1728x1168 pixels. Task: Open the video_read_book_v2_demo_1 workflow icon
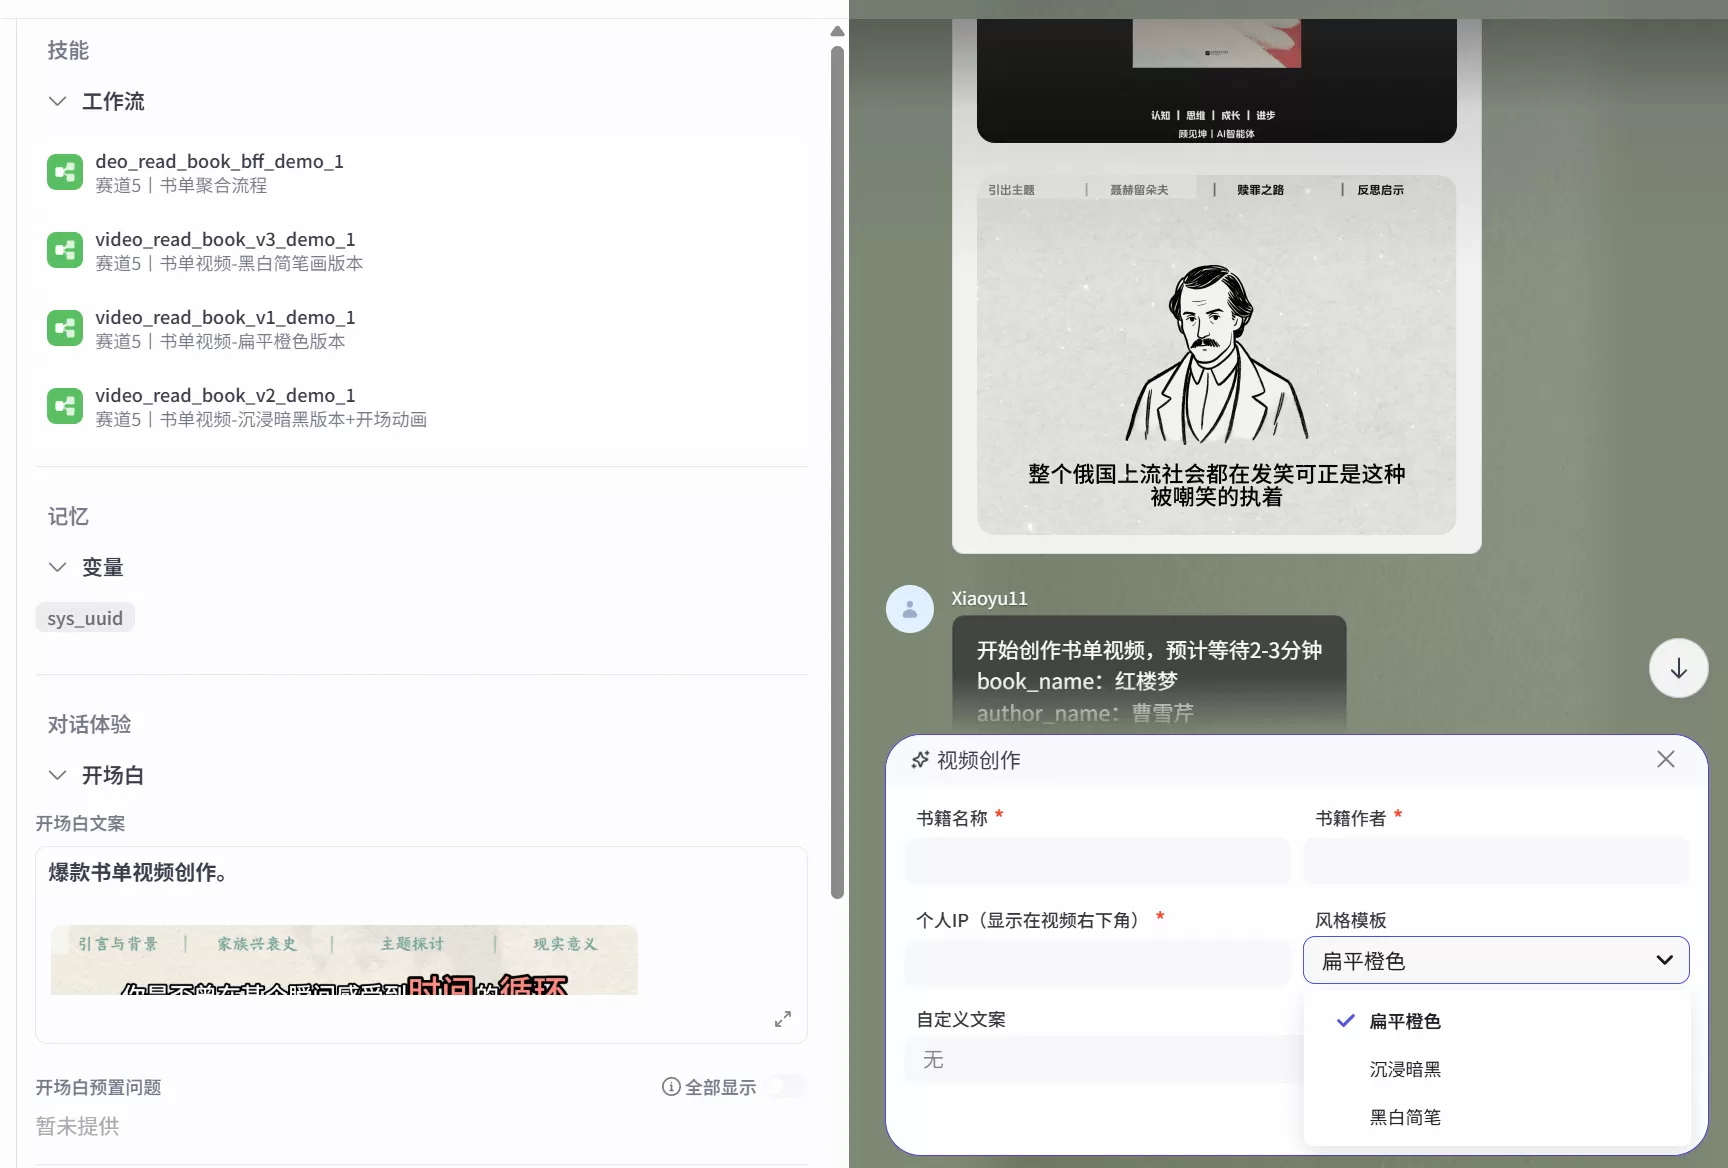click(64, 406)
